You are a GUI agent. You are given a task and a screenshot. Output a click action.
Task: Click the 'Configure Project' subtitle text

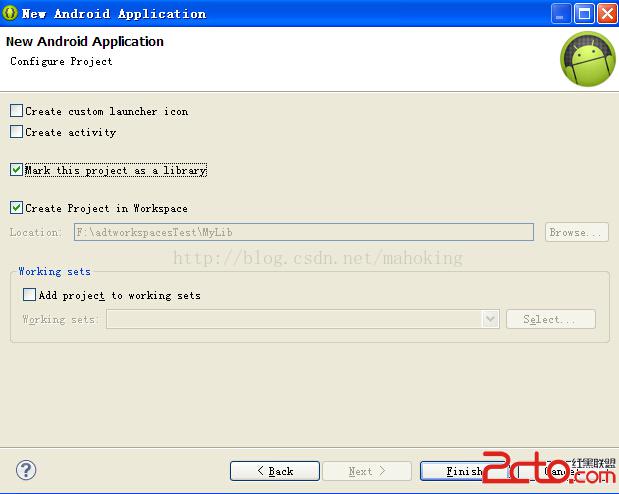[61, 62]
